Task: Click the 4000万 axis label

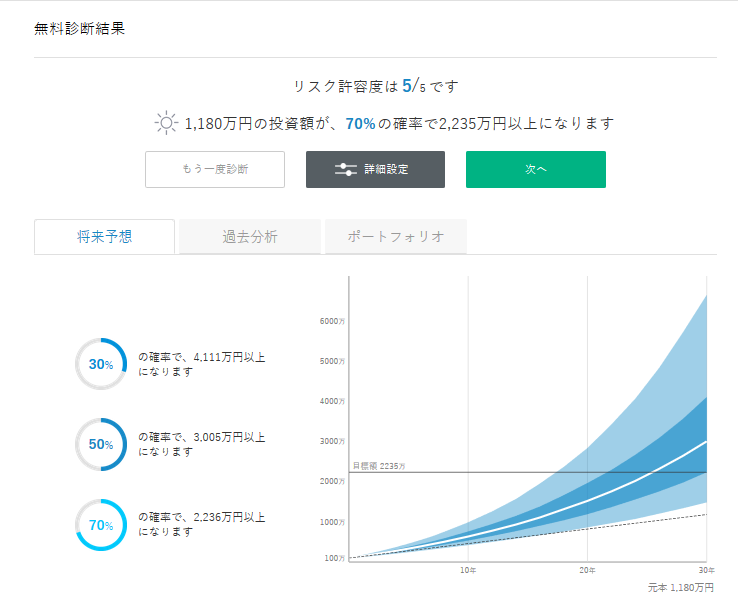Action: pyautogui.click(x=332, y=401)
